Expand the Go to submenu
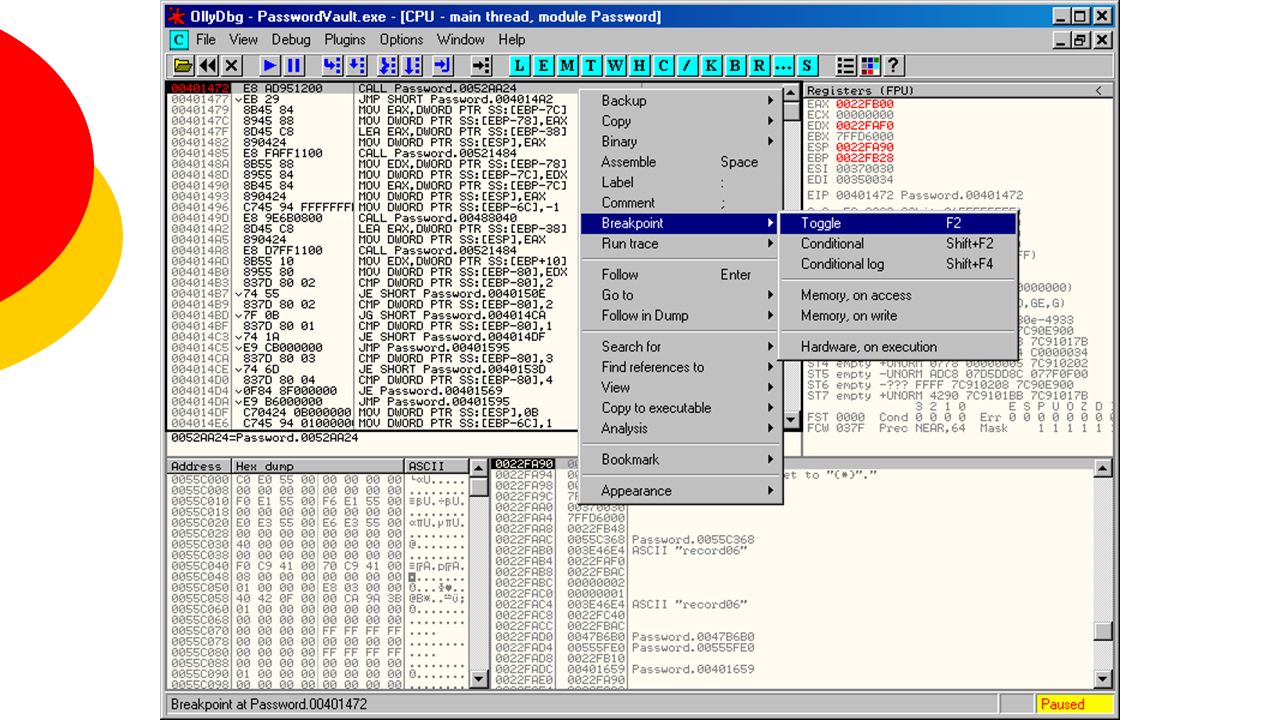 click(x=681, y=295)
